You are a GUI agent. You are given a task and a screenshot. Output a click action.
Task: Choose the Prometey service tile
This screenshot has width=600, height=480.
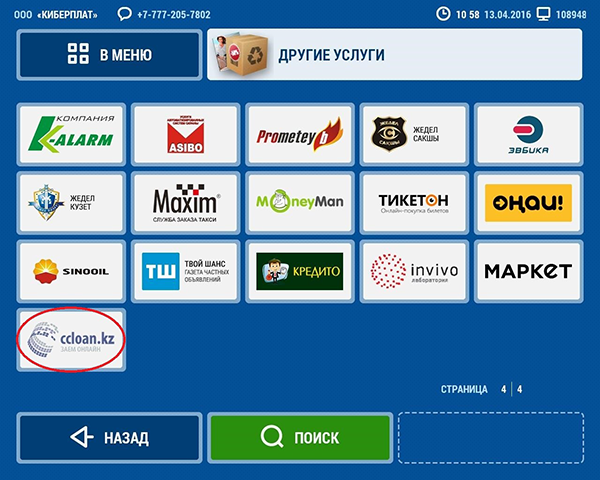[300, 134]
